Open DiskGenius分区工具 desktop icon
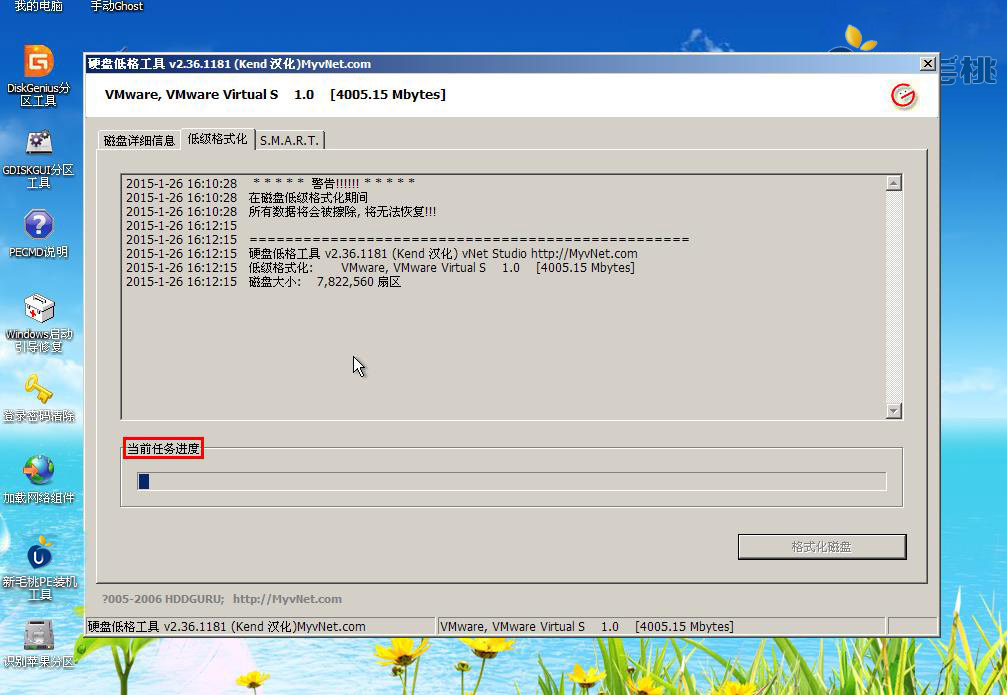The image size is (1007, 695). 39,75
